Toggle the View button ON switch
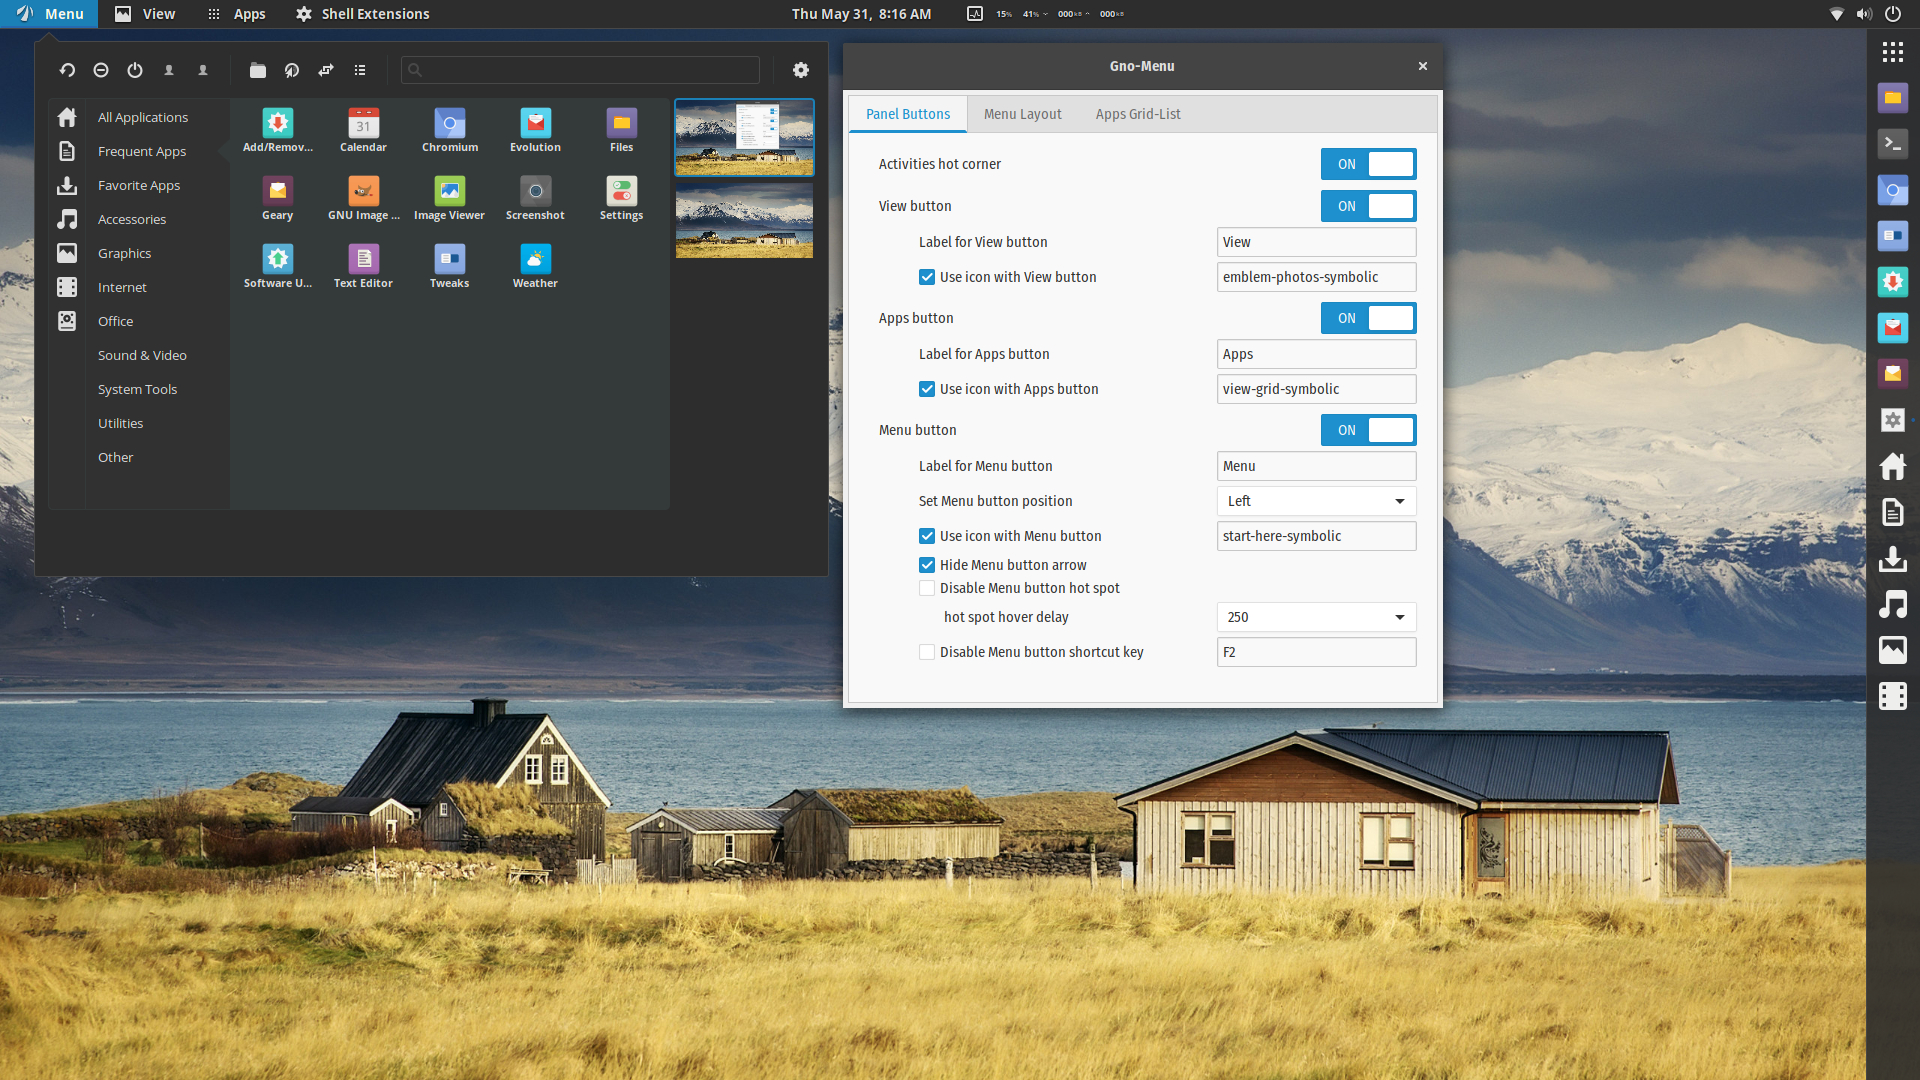Viewport: 1920px width, 1080px height. pyautogui.click(x=1367, y=204)
